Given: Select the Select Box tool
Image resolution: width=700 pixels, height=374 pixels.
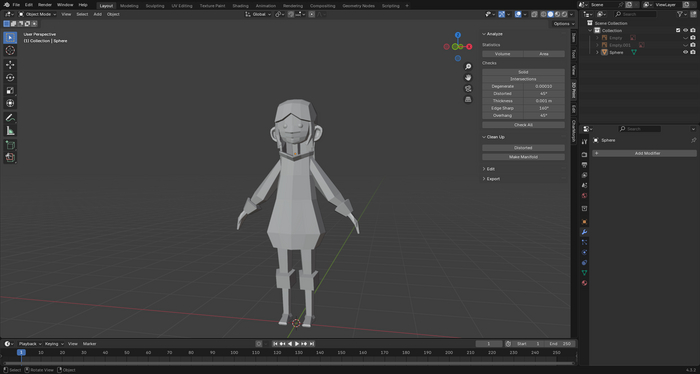Looking at the screenshot, I should click(10, 37).
